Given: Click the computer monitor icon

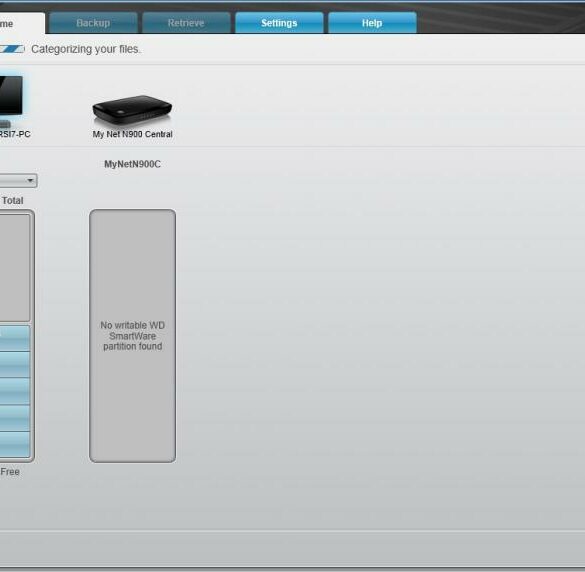Looking at the screenshot, I should click(11, 101).
